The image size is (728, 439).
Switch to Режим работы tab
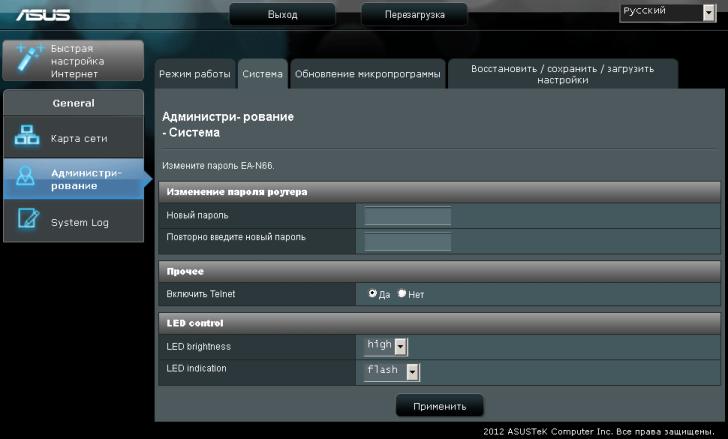coord(194,74)
